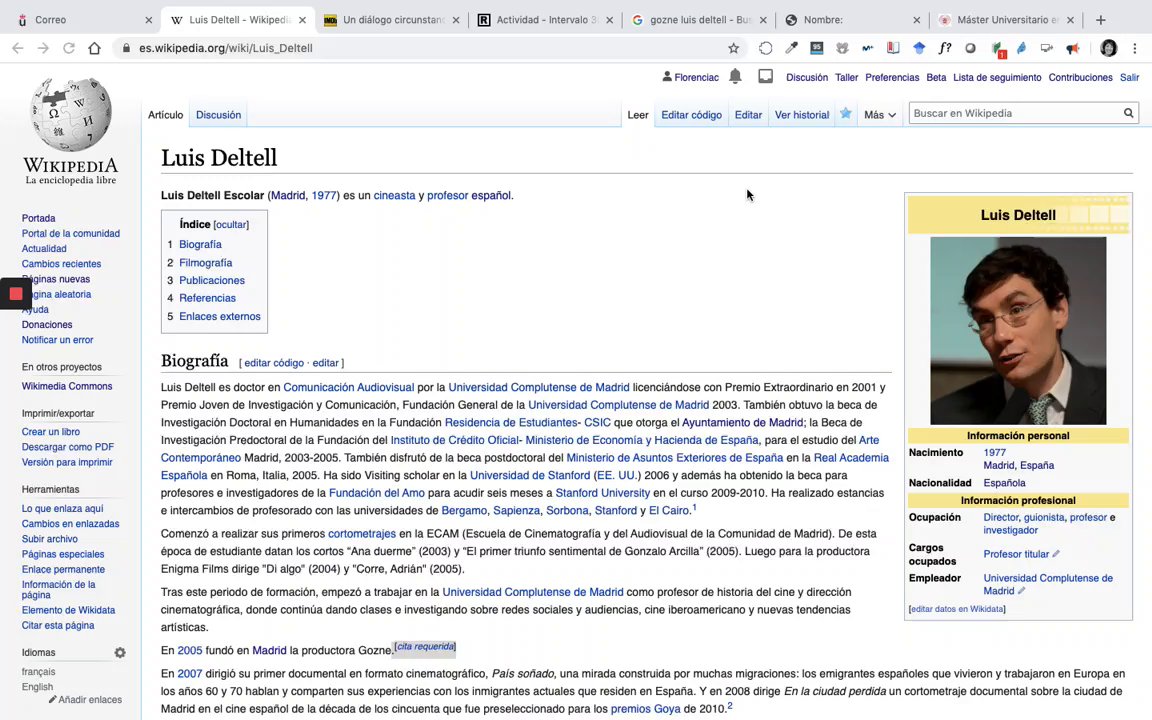
Task: Click Añadir enlaces under Idiomas
Action: pyautogui.click(x=90, y=699)
